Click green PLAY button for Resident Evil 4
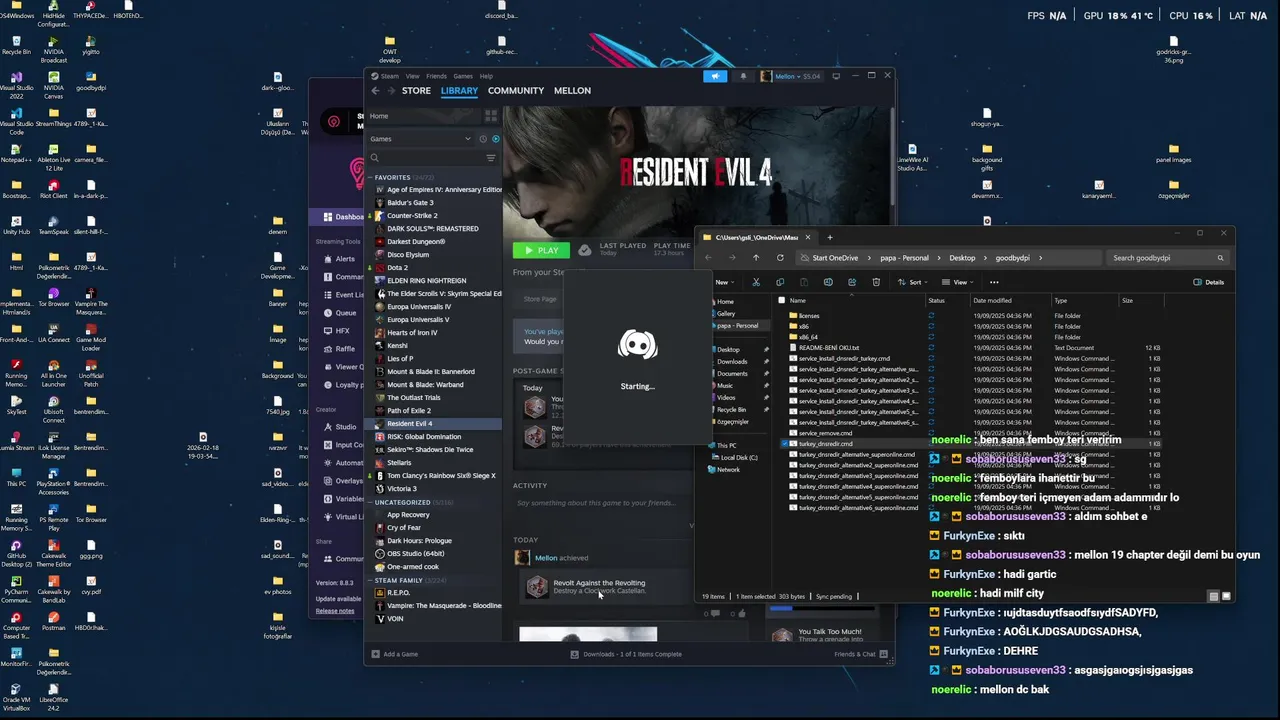Screen dimensions: 1280x720 541,250
